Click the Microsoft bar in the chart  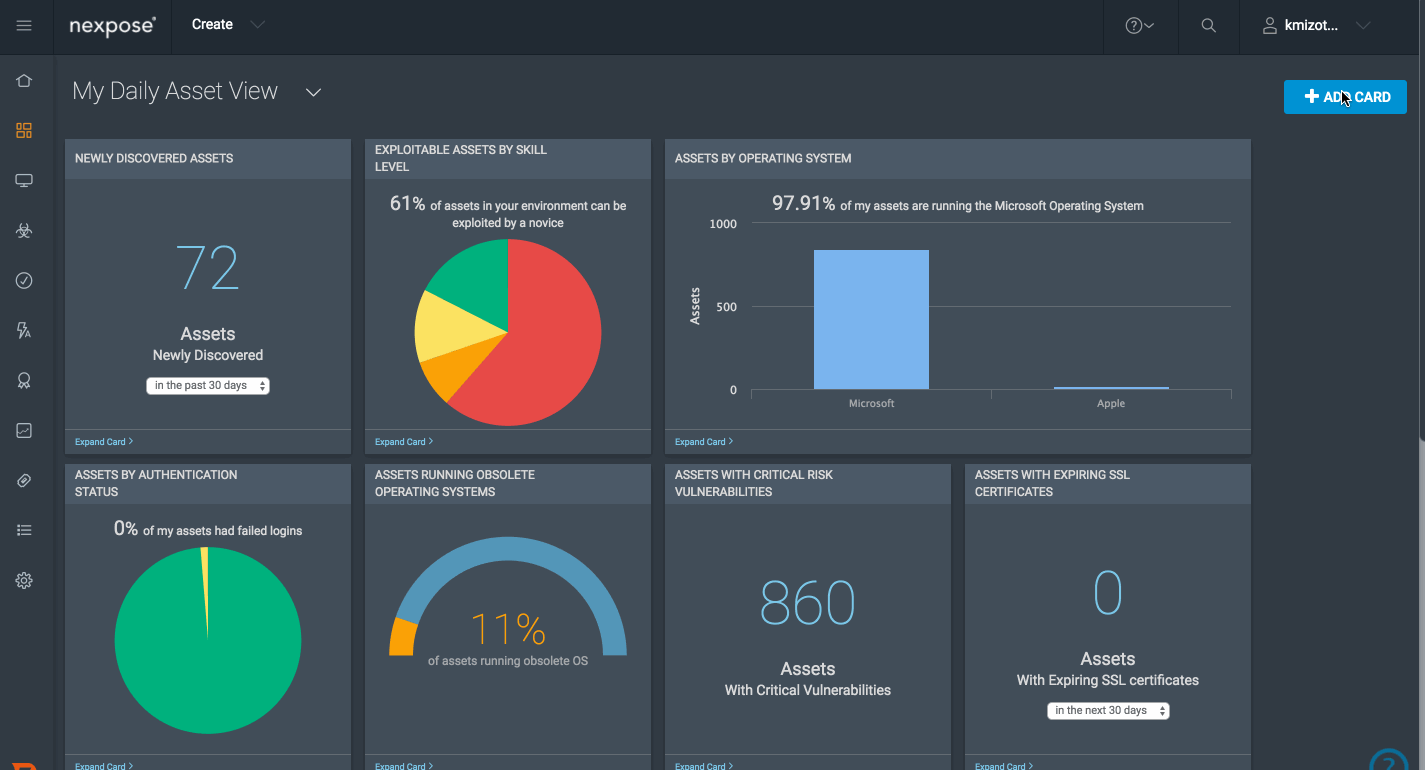click(871, 319)
